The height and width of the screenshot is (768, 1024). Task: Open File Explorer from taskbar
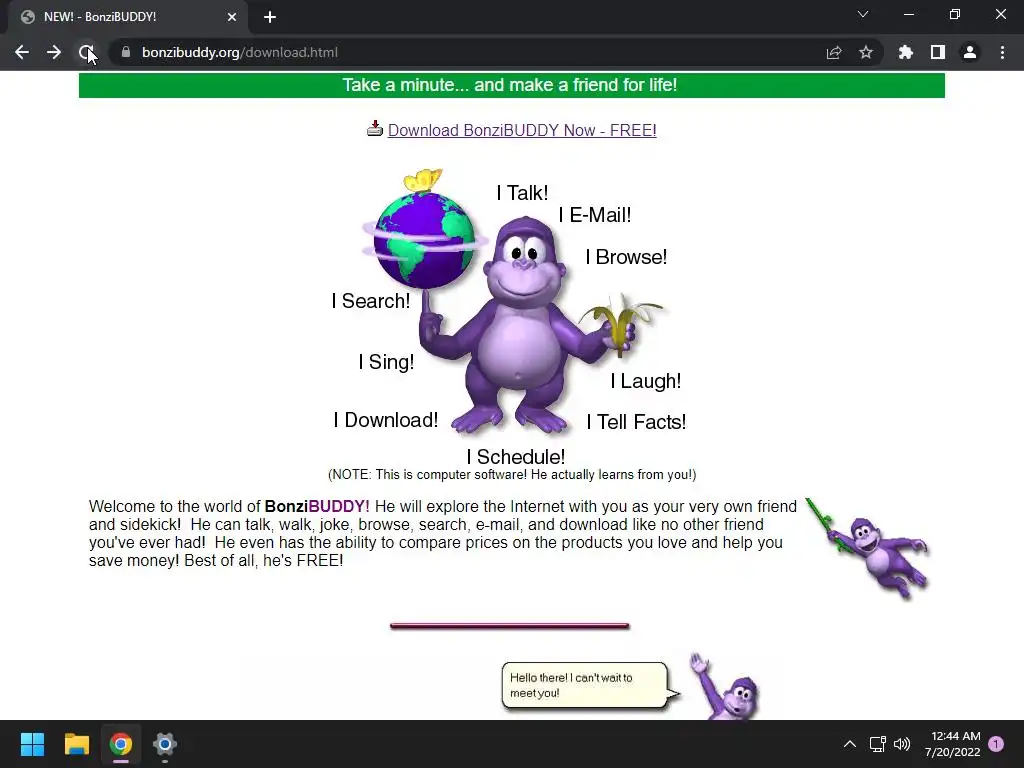[76, 744]
